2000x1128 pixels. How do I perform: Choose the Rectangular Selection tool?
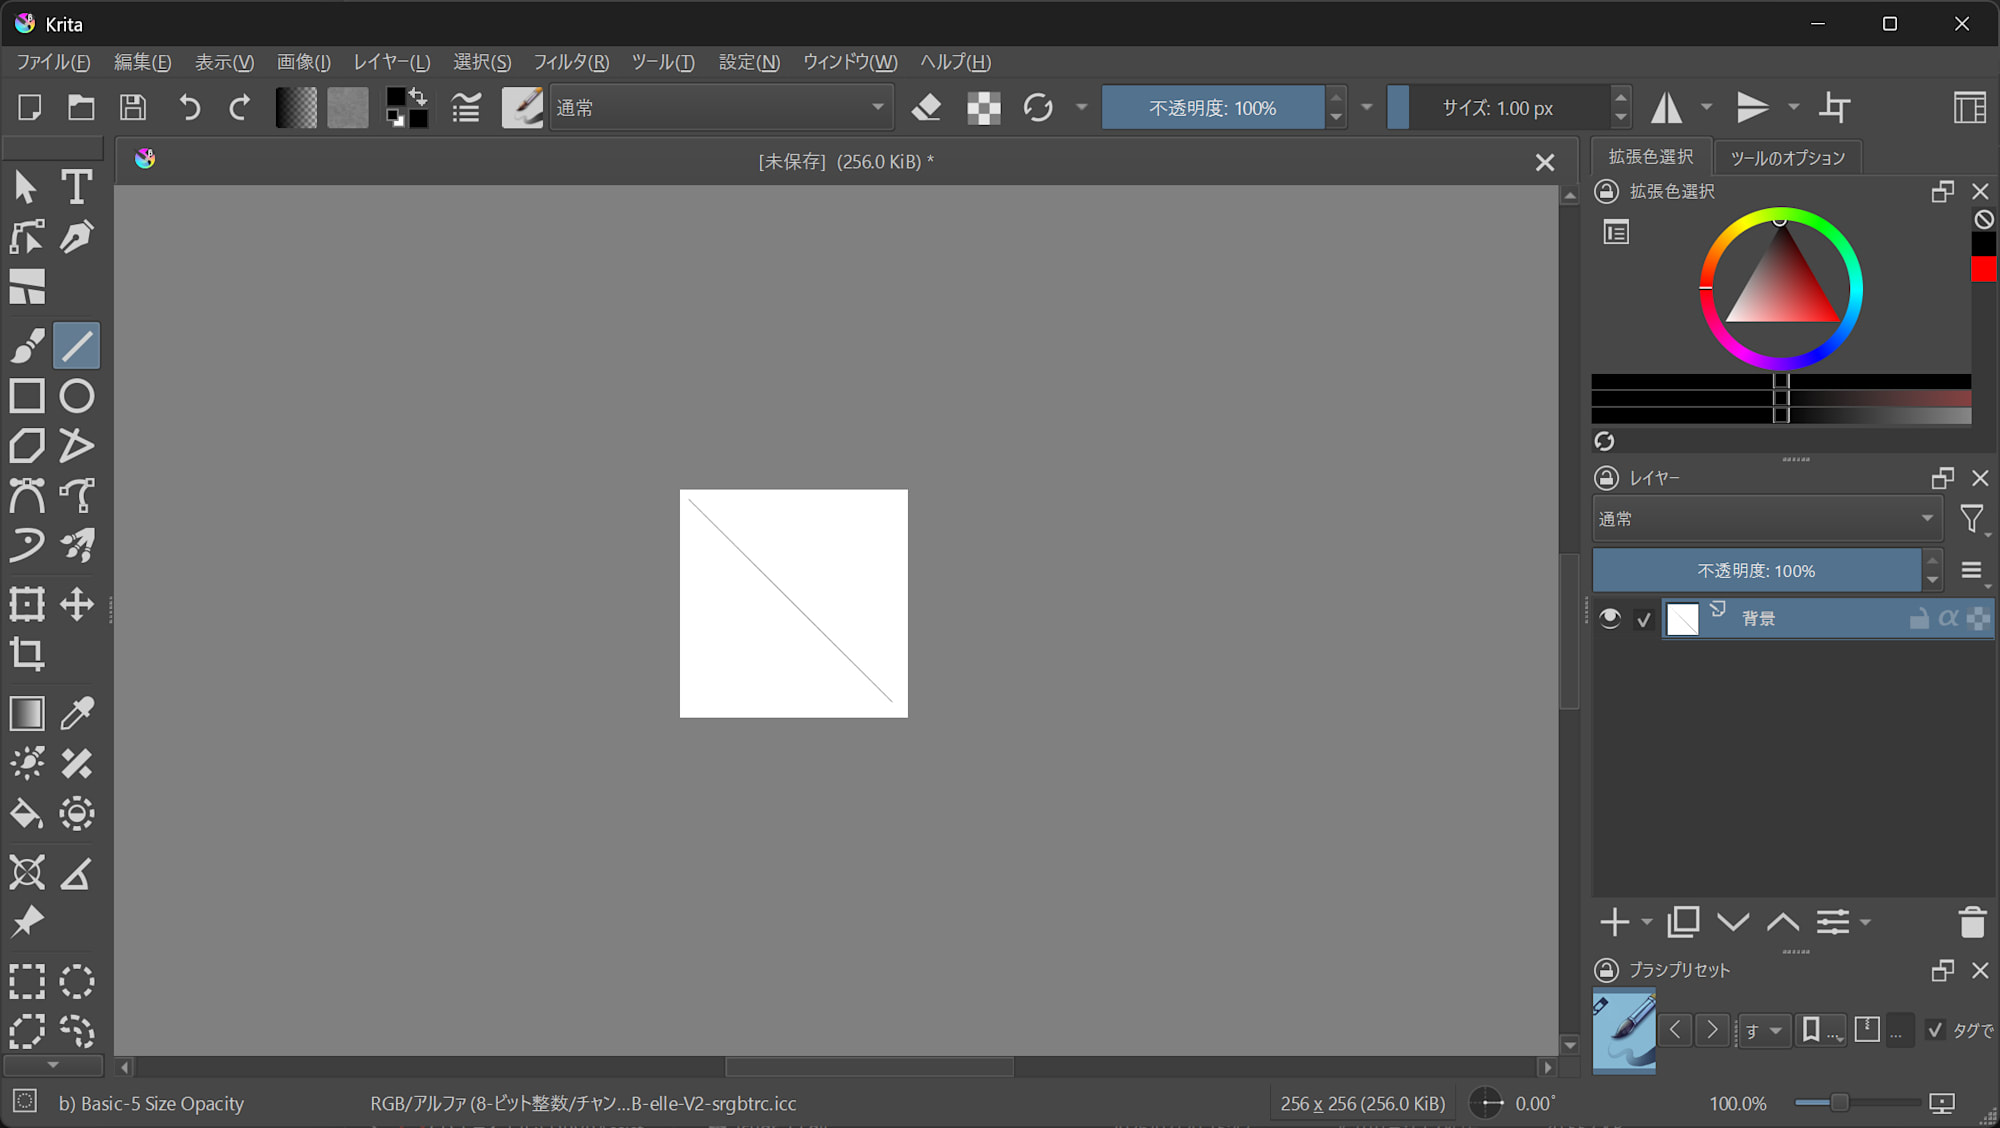[27, 981]
